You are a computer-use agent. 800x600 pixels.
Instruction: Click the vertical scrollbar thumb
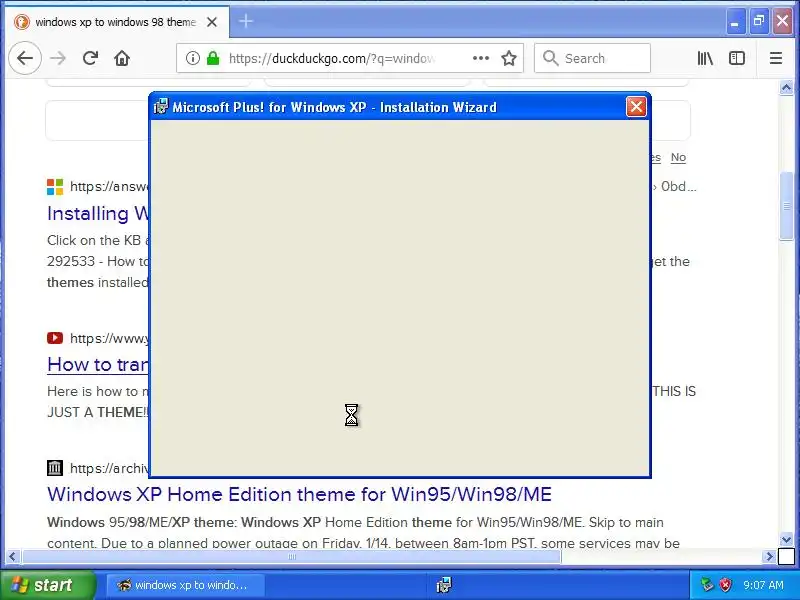pos(786,206)
